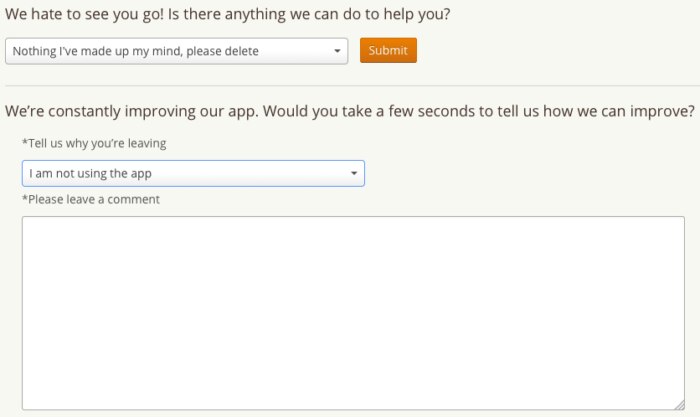700x417 pixels.
Task: Click the center of the empty comment field
Action: (353, 313)
